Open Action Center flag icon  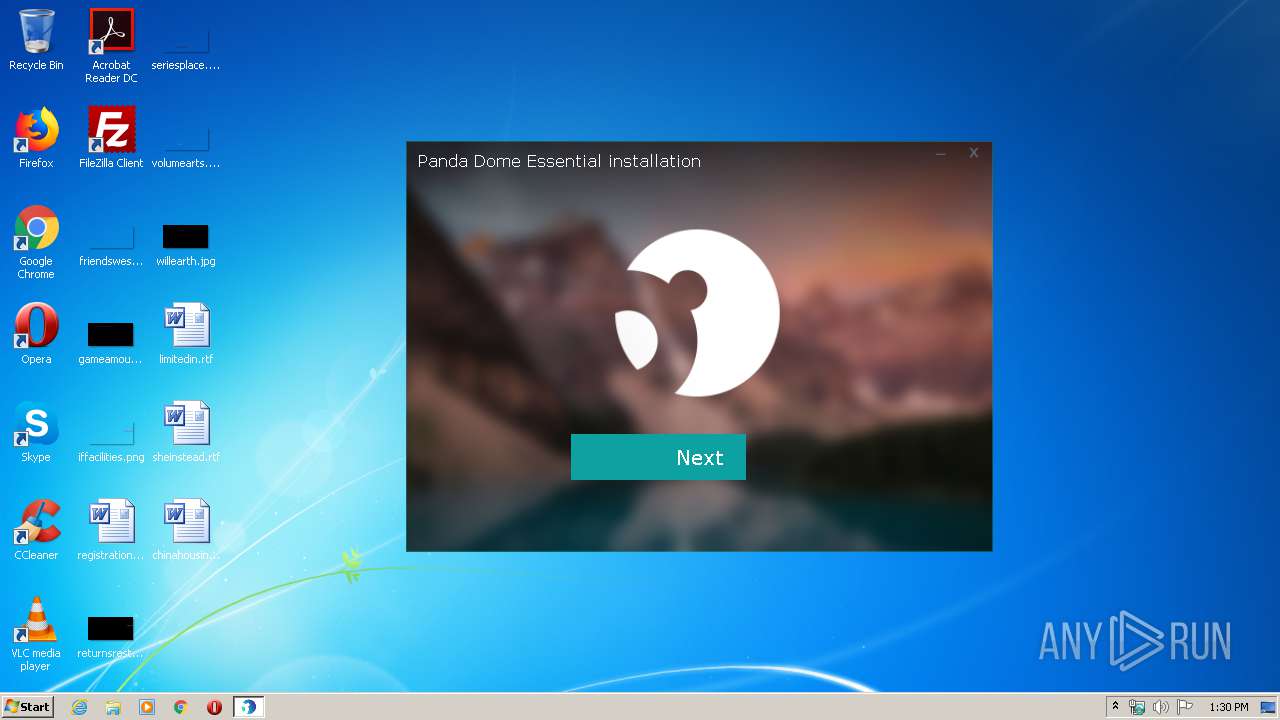pos(1185,707)
